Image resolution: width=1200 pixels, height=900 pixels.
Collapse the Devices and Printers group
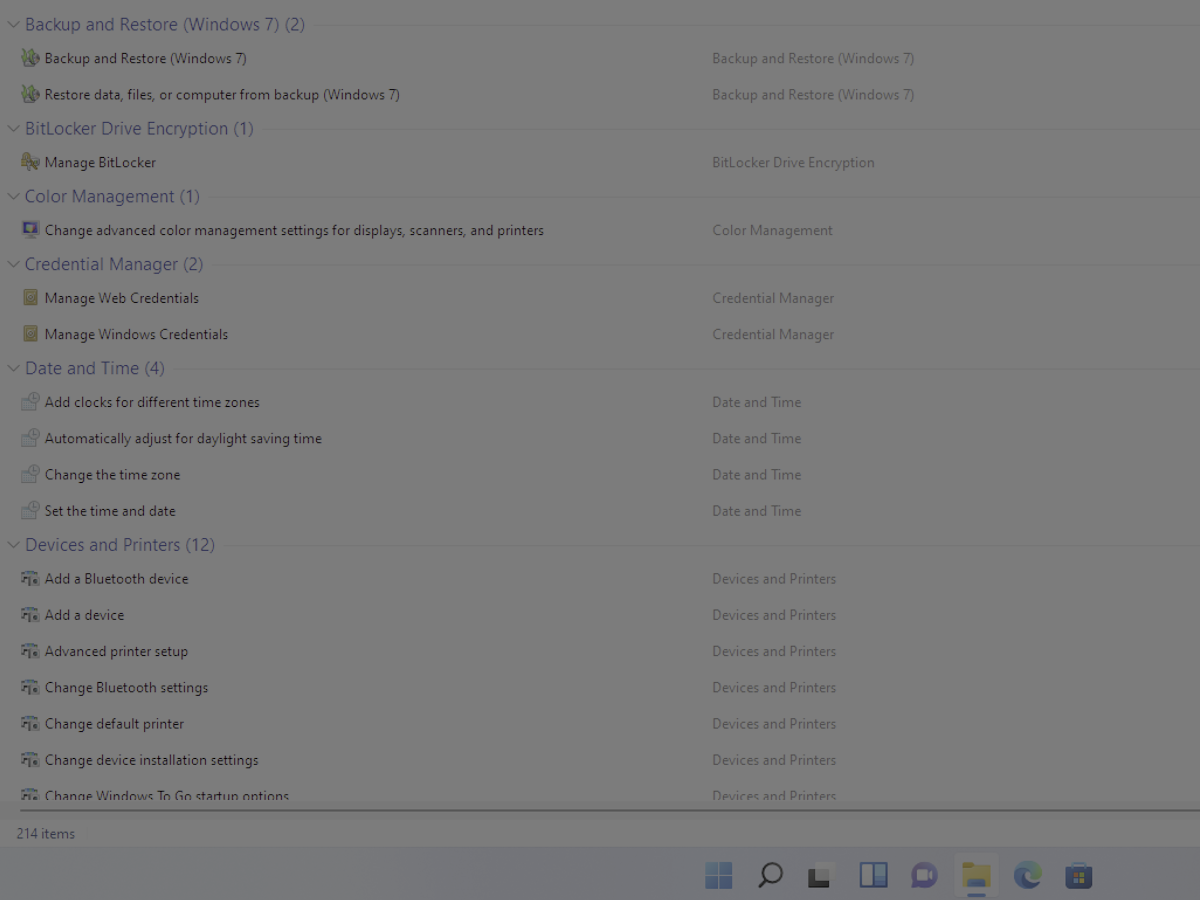click(13, 544)
